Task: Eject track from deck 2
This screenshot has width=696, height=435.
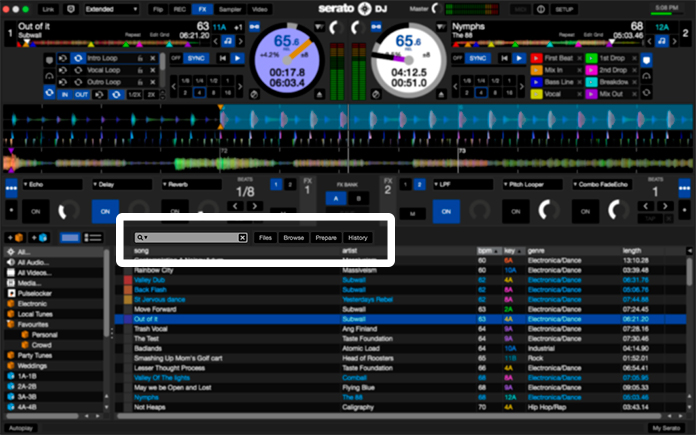Action: coord(441,94)
